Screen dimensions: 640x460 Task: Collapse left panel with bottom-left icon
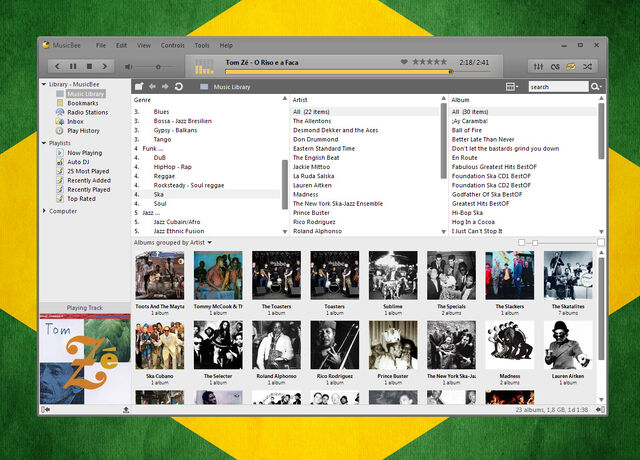coord(45,409)
